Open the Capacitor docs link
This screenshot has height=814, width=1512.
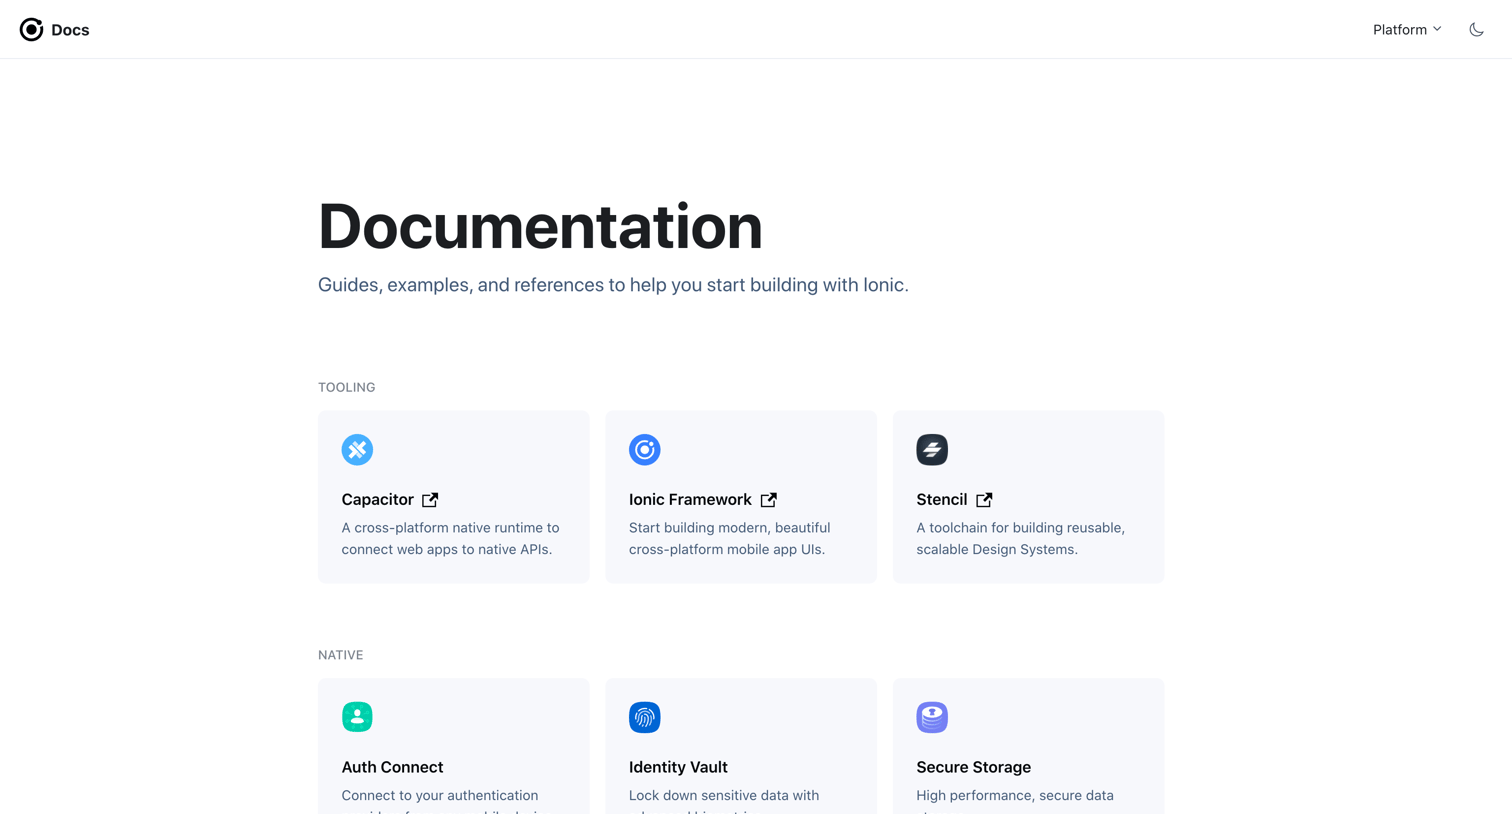(x=377, y=499)
